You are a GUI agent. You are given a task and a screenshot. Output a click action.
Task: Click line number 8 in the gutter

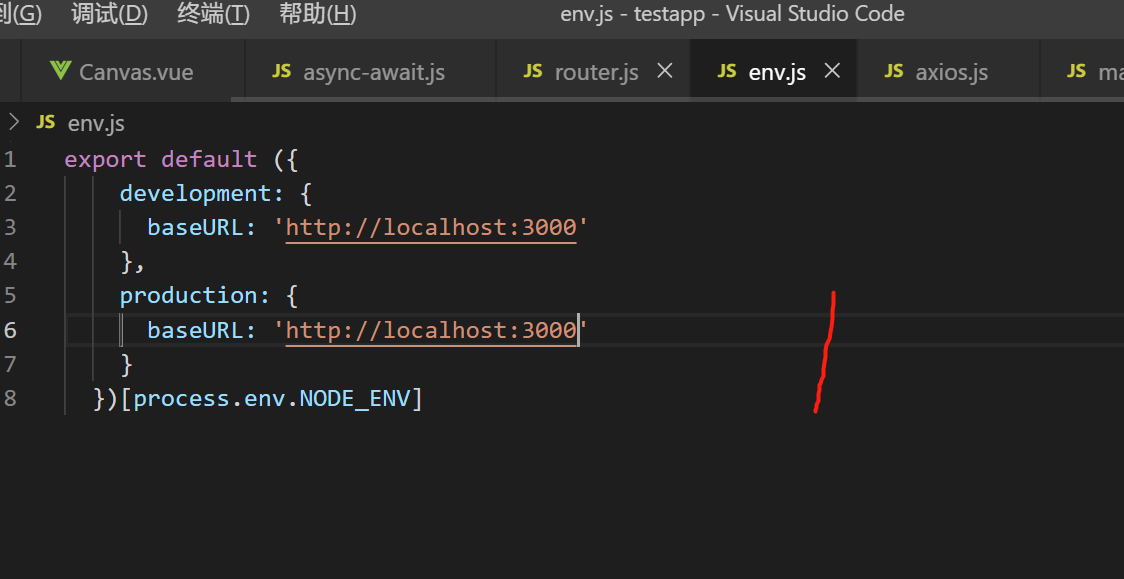click(9, 398)
